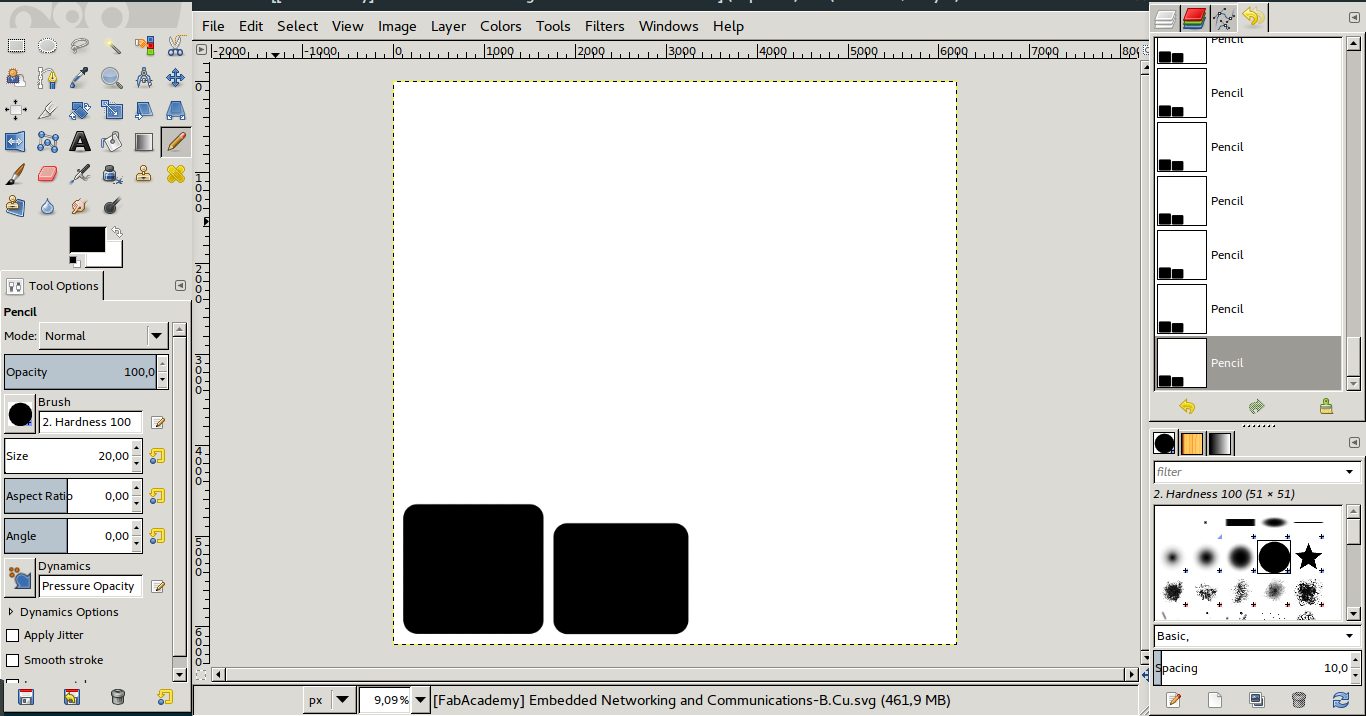The image size is (1366, 716).
Task: Select the Select by Color tool
Action: (x=144, y=46)
